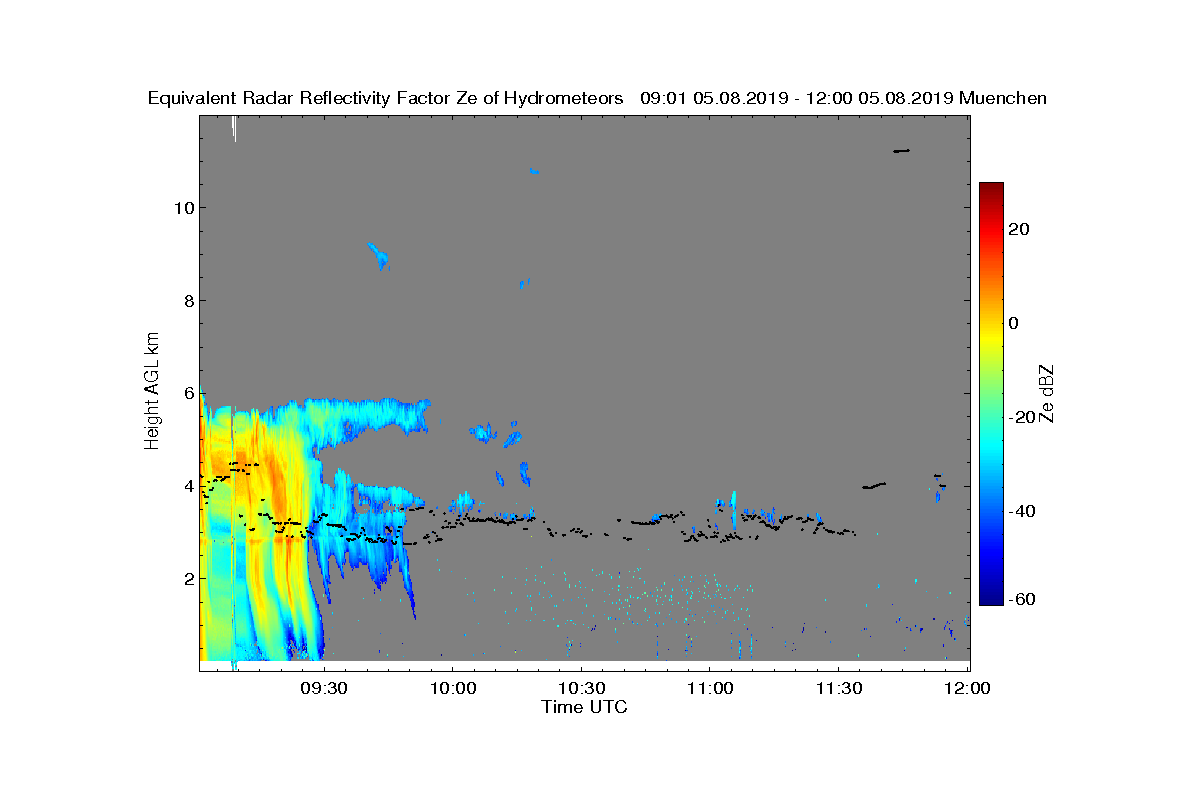Click the 'Ze dBZ' colorbar label
The height and width of the screenshot is (800, 1200).
[x=1047, y=393]
